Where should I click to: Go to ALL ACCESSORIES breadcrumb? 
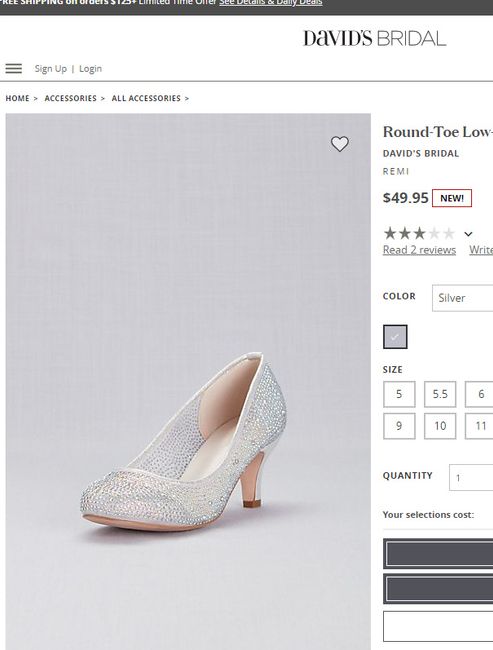(146, 98)
